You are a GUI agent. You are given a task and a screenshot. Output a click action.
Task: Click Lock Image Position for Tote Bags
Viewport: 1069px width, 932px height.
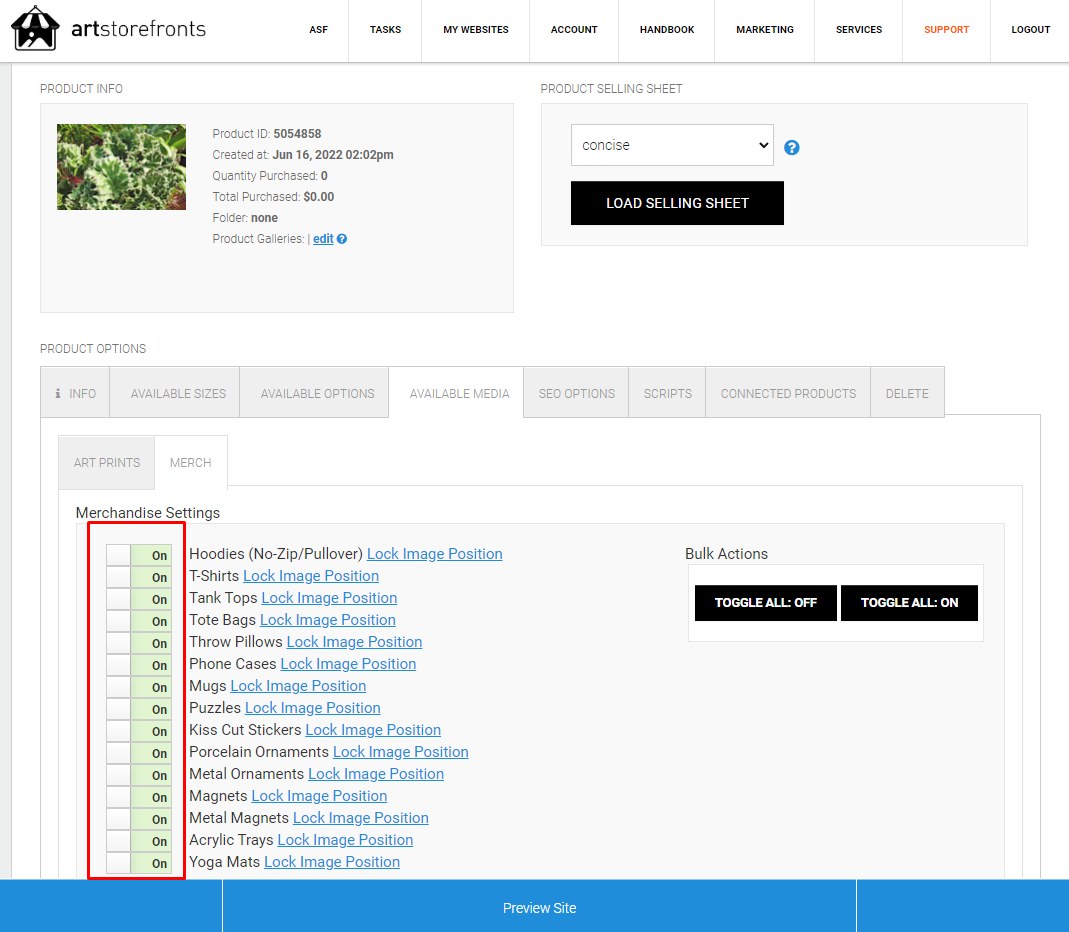(327, 620)
